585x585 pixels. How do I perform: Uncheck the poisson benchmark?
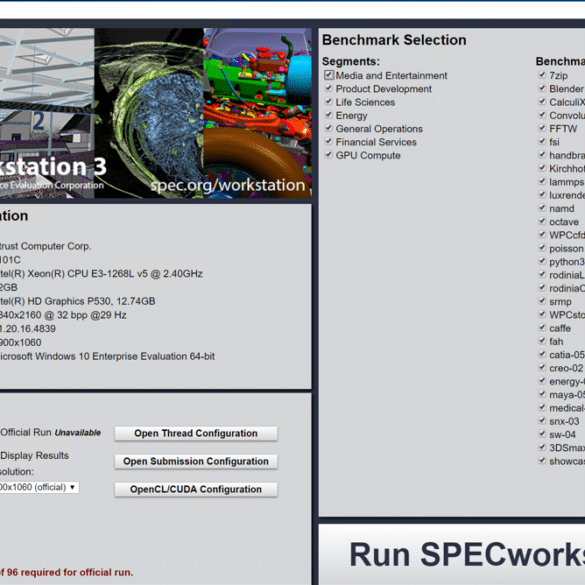click(x=542, y=248)
